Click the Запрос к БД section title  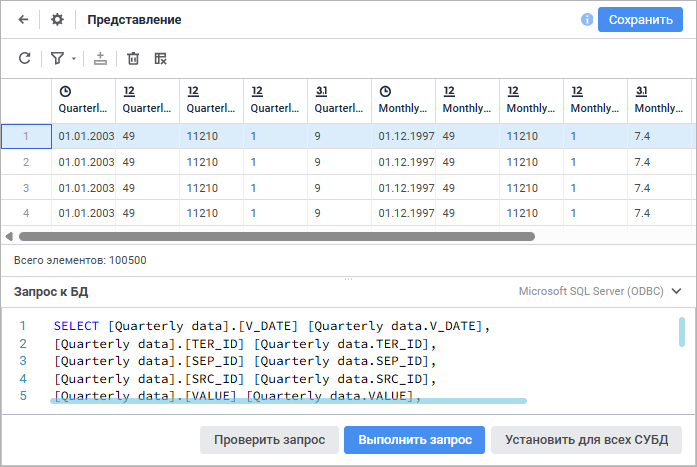51,291
